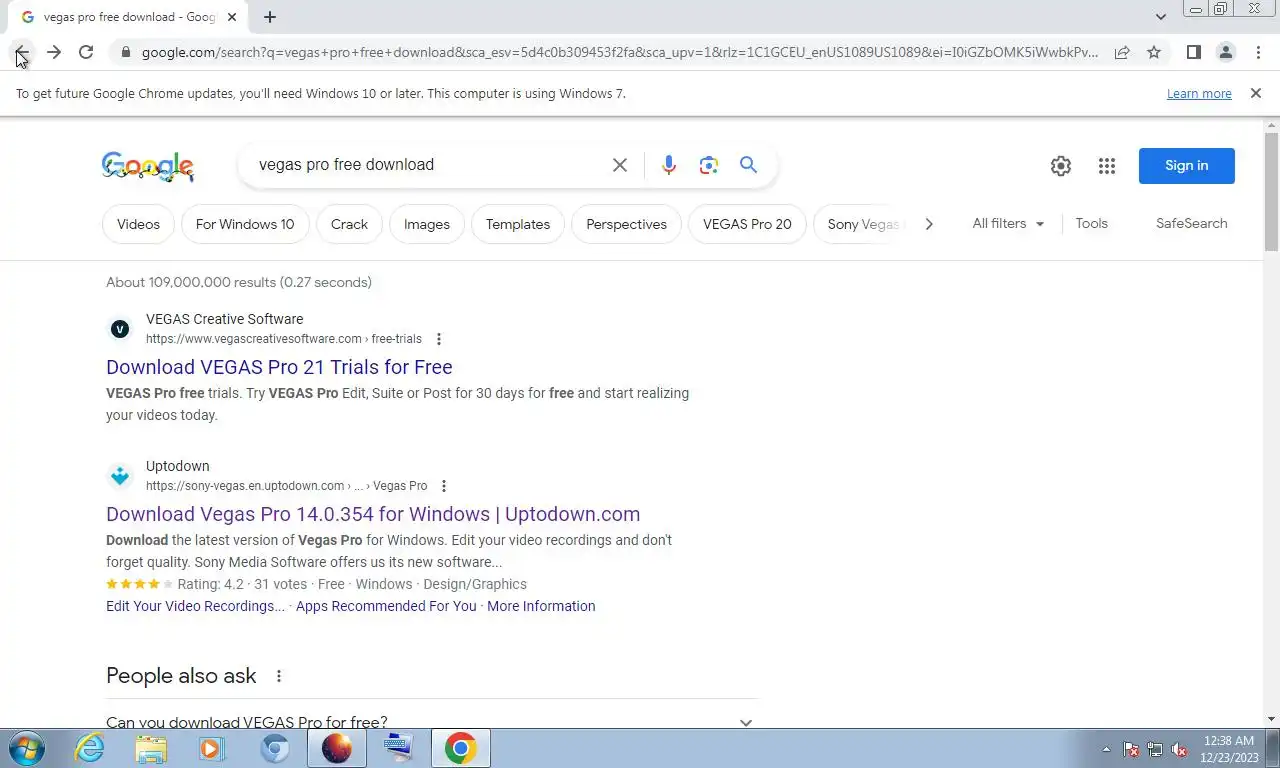Select the VEGAS Pro 20 filter chip
The width and height of the screenshot is (1280, 768).
(747, 224)
